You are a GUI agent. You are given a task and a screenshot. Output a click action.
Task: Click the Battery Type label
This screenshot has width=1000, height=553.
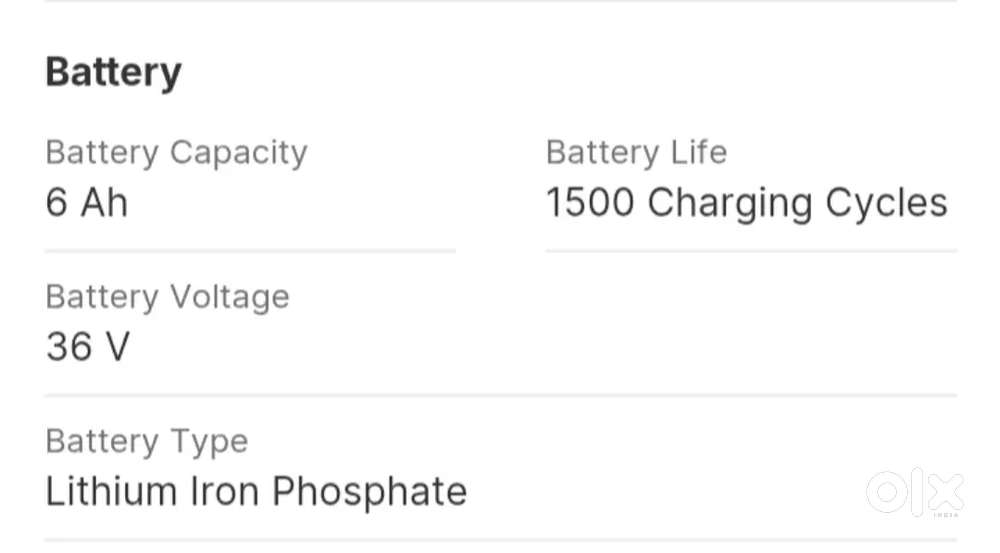click(146, 441)
